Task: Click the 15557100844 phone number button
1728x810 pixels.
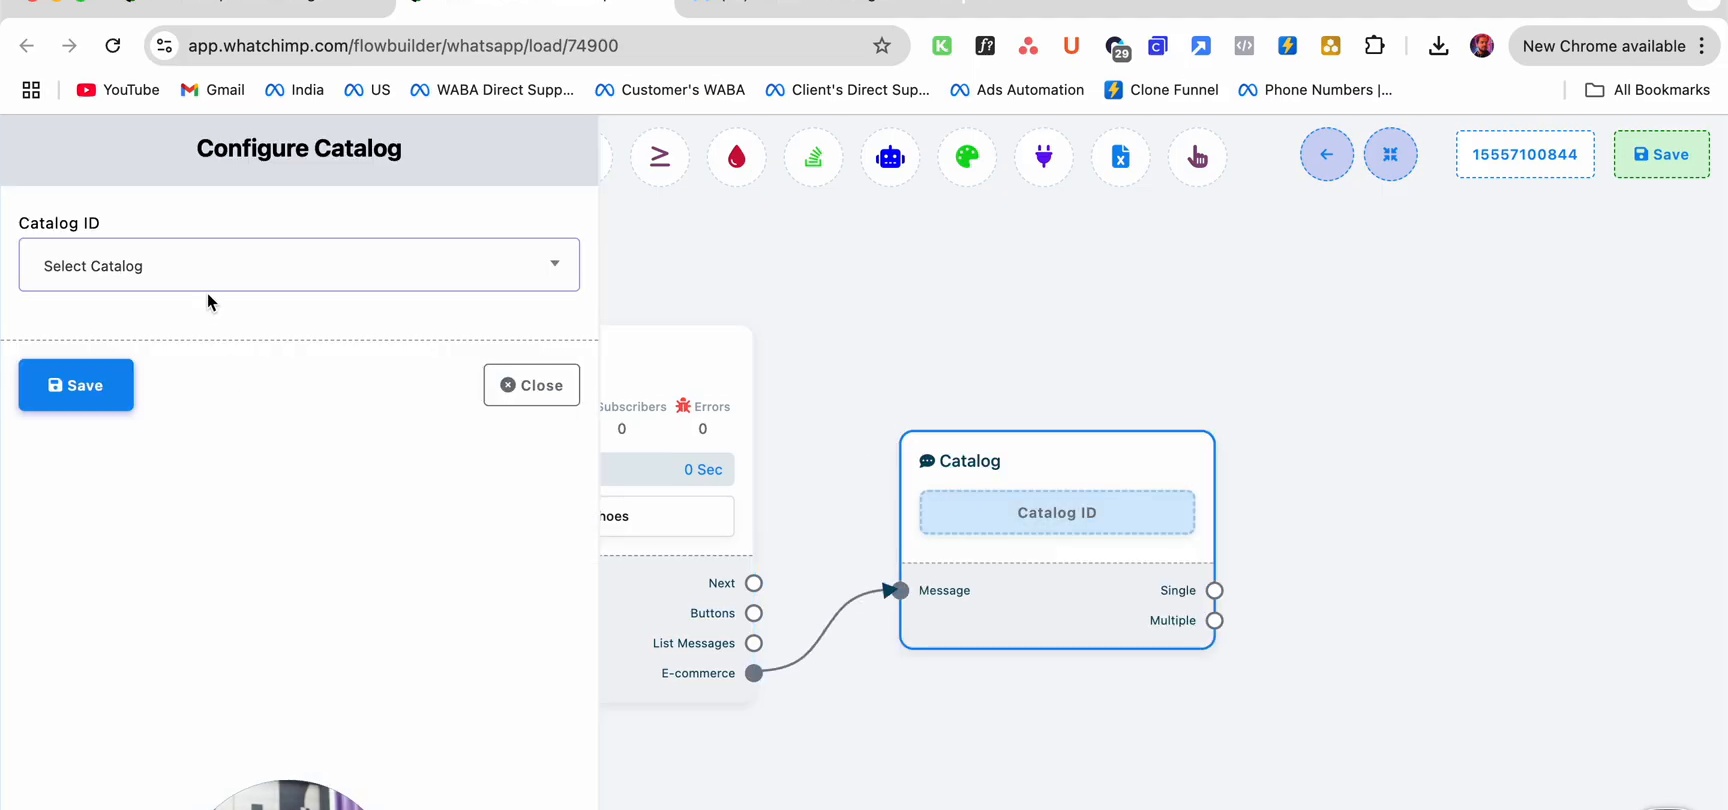Action: point(1525,154)
